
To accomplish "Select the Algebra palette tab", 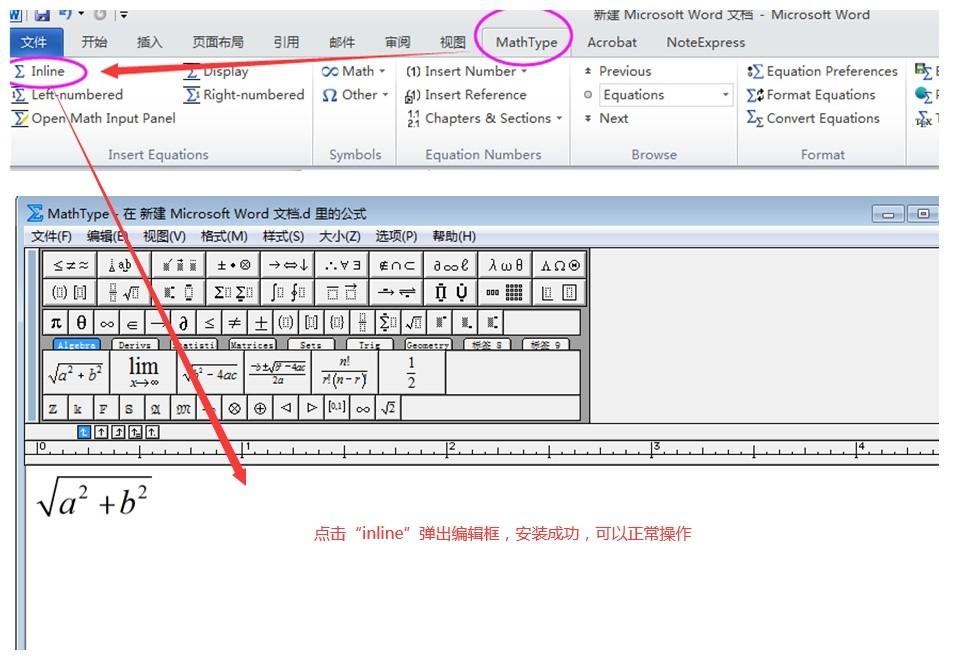I will click(x=77, y=344).
